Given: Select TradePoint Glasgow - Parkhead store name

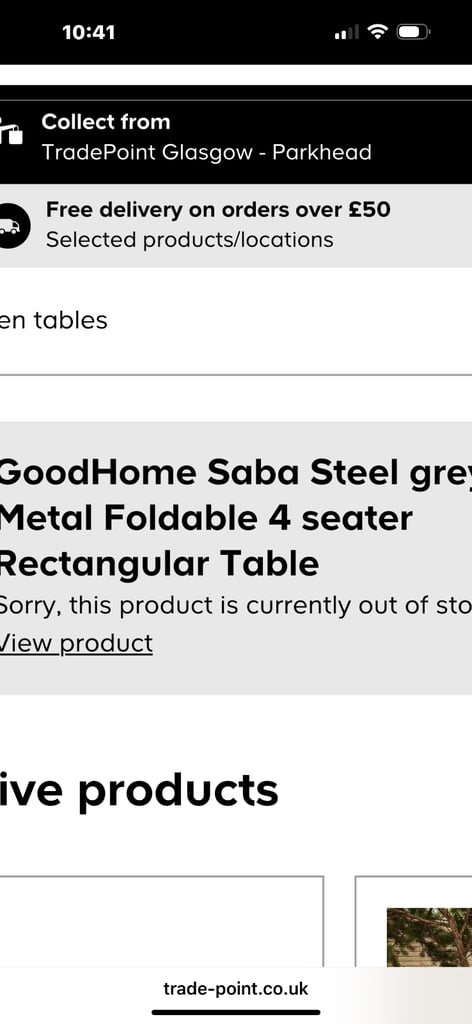Looking at the screenshot, I should (206, 152).
